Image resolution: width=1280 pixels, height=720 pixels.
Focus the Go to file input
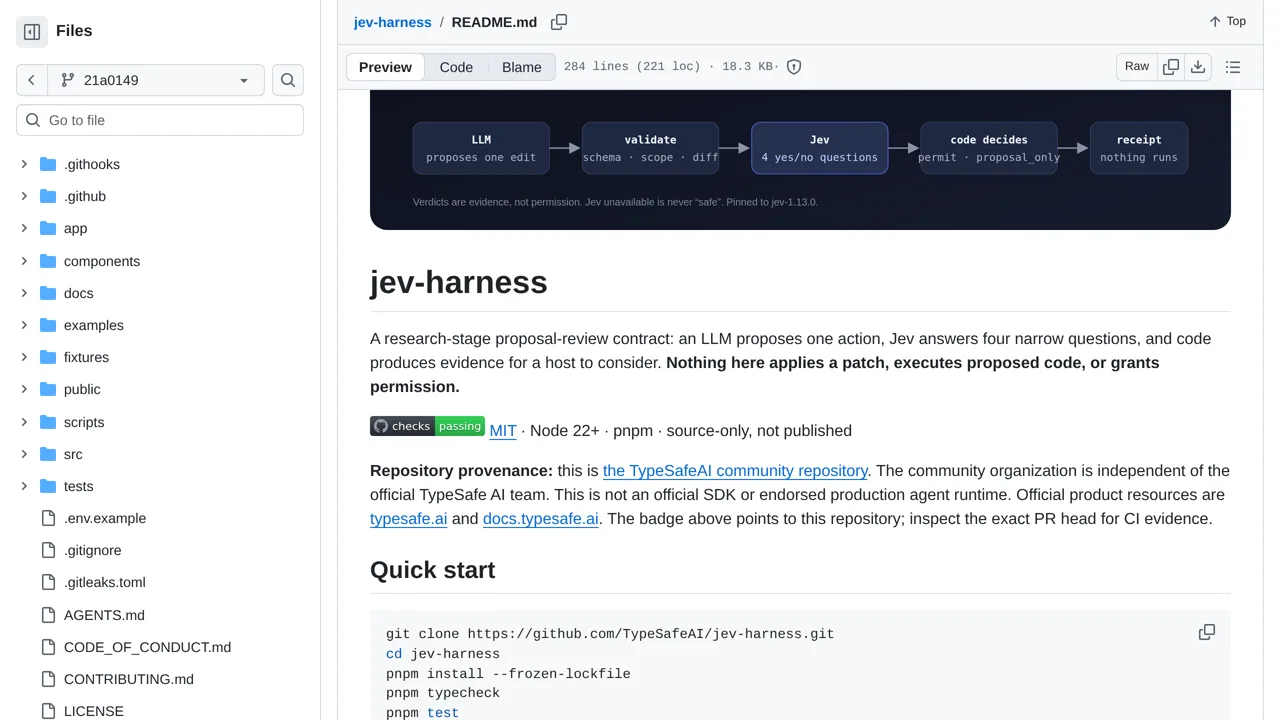[160, 120]
